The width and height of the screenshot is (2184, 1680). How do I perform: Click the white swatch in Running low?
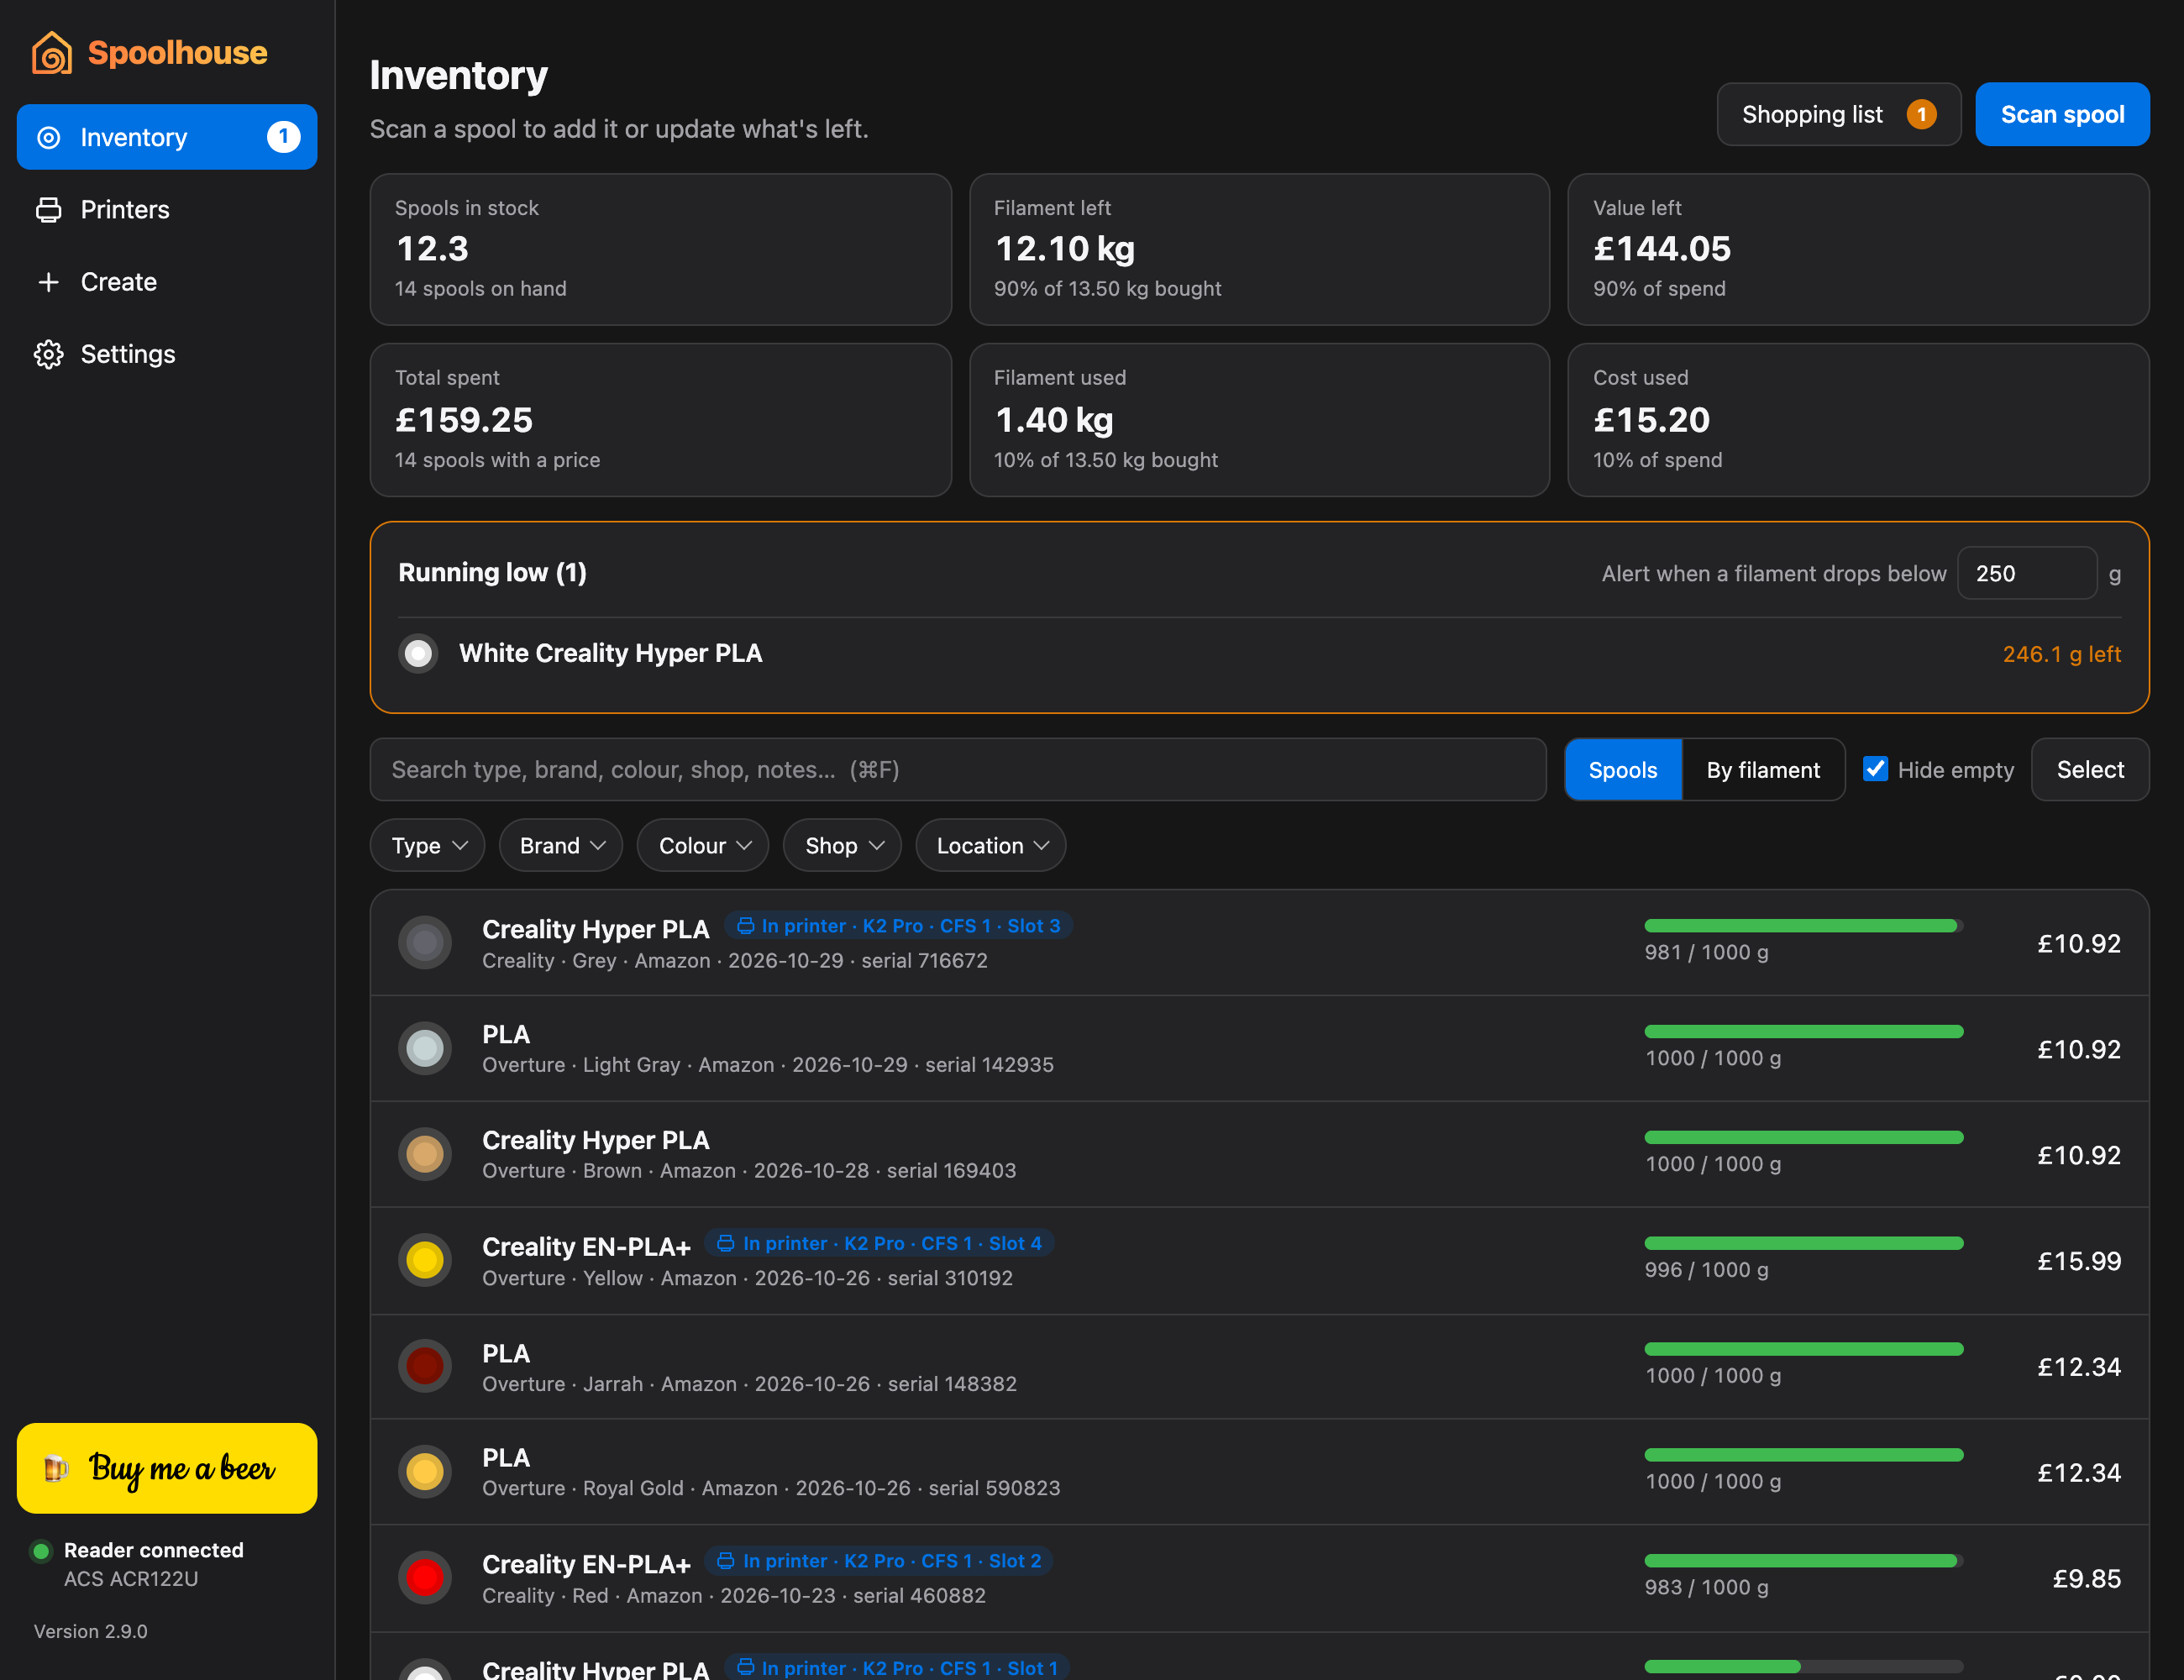click(x=418, y=654)
